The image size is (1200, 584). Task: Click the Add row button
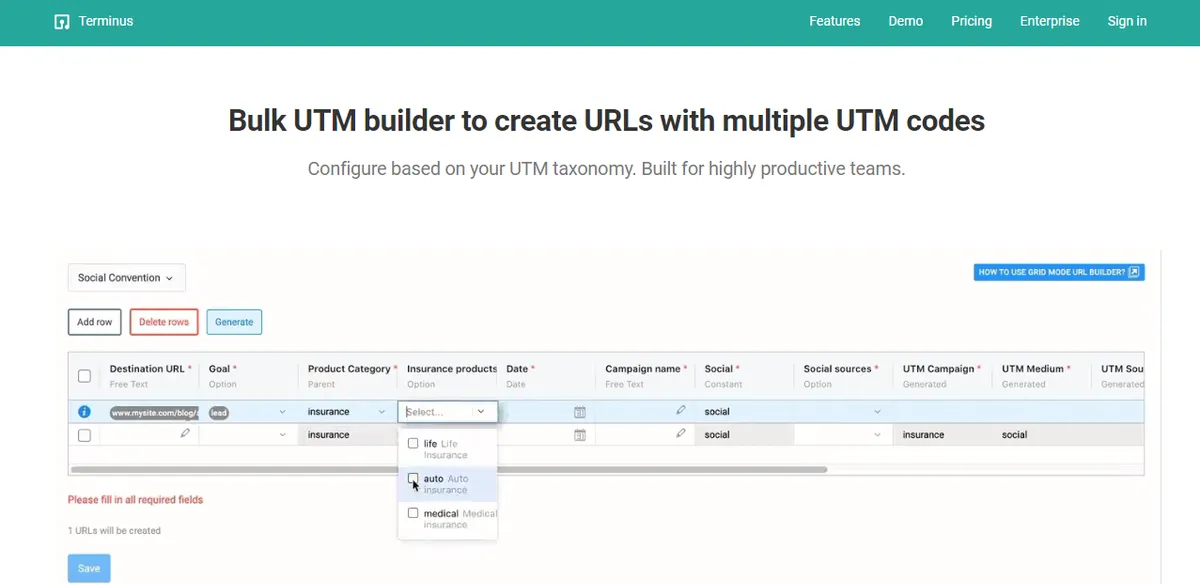[x=94, y=321]
